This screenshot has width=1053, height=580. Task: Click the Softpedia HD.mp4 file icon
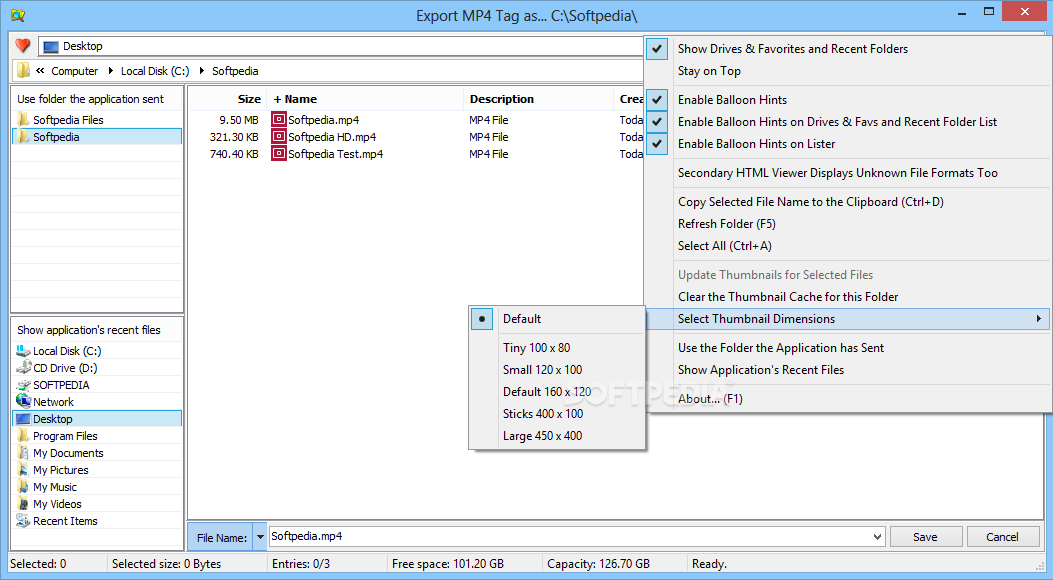(279, 136)
